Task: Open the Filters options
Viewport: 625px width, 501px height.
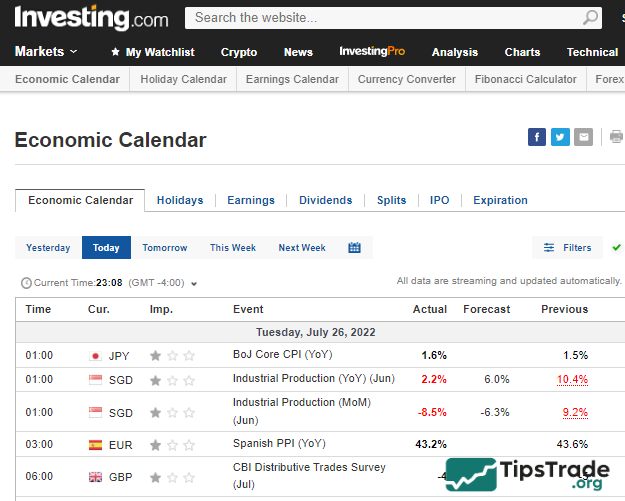Action: tap(567, 248)
